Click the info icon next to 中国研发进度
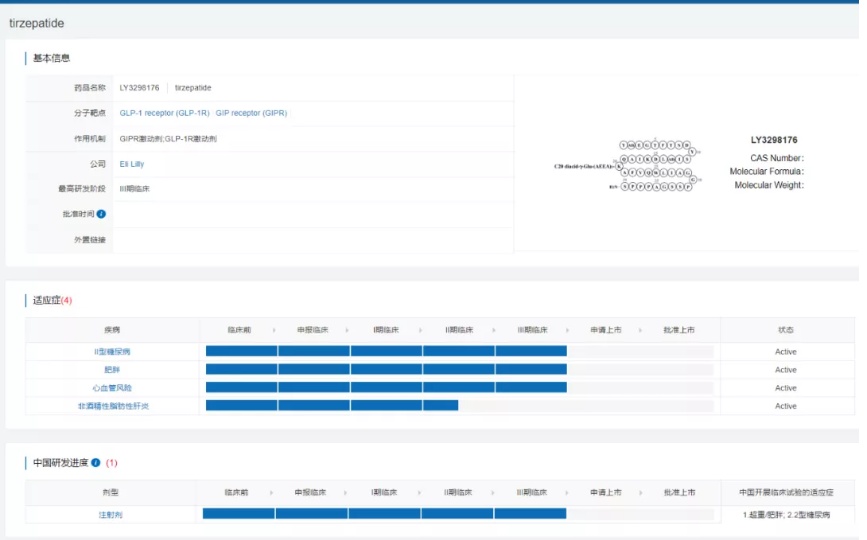867x540 pixels. pyautogui.click(x=96, y=463)
